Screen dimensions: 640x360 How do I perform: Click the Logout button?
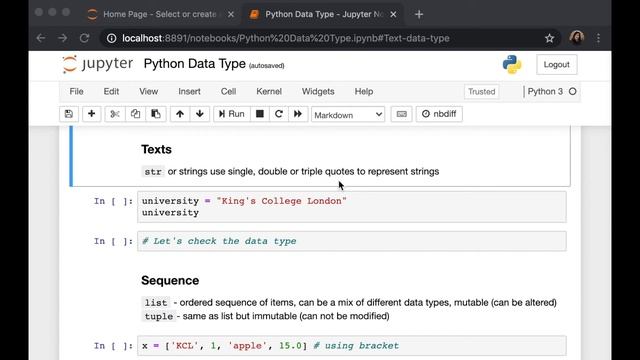pyautogui.click(x=557, y=64)
